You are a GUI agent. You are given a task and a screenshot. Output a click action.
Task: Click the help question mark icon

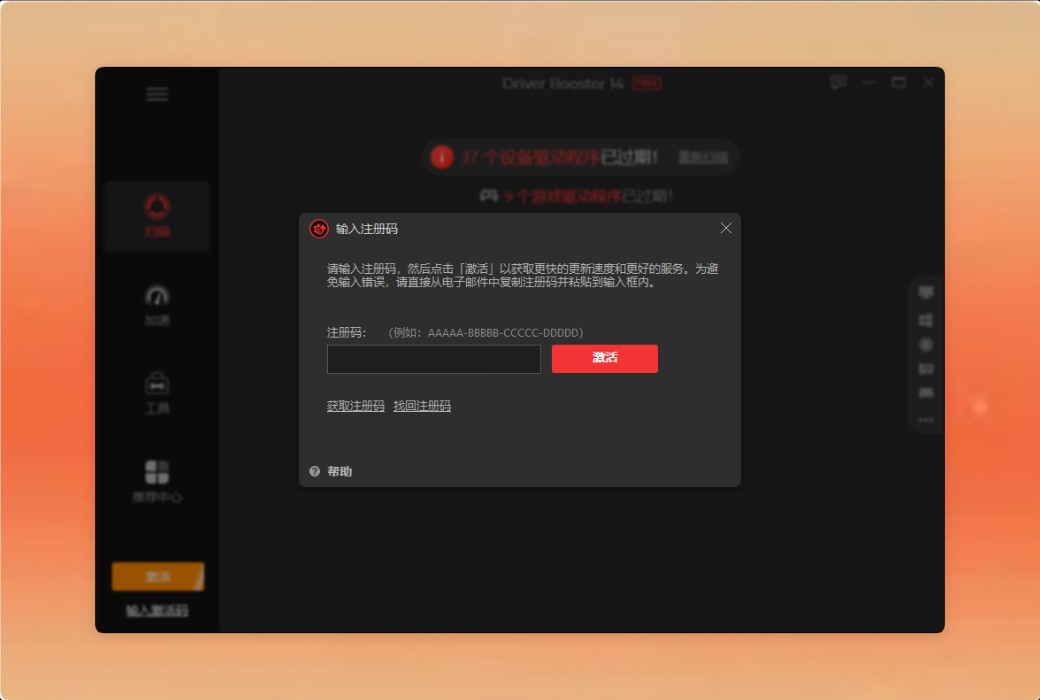314,471
